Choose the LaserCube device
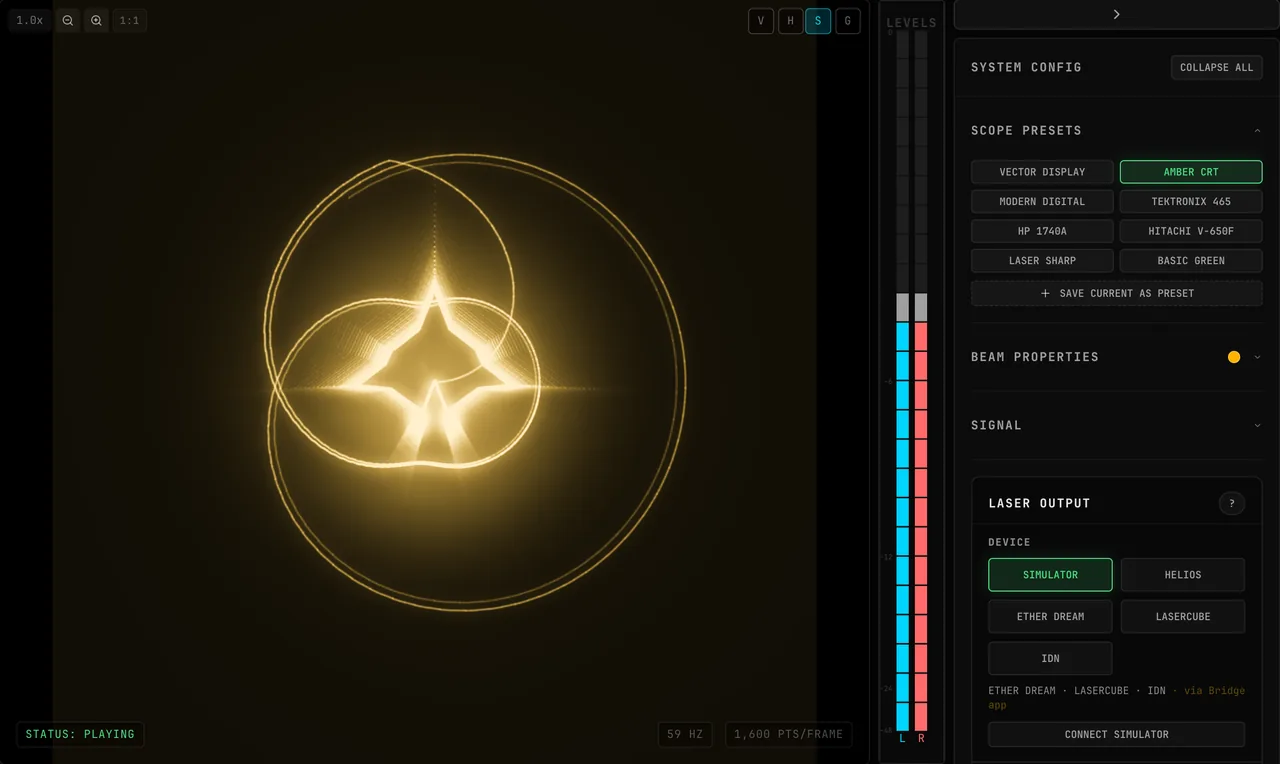Viewport: 1280px width, 764px height. [x=1183, y=617]
